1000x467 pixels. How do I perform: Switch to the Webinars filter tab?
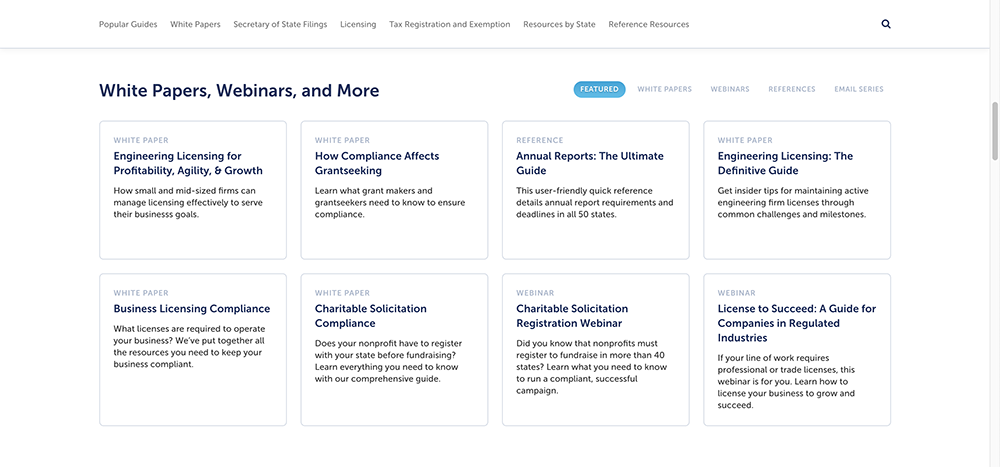(730, 89)
